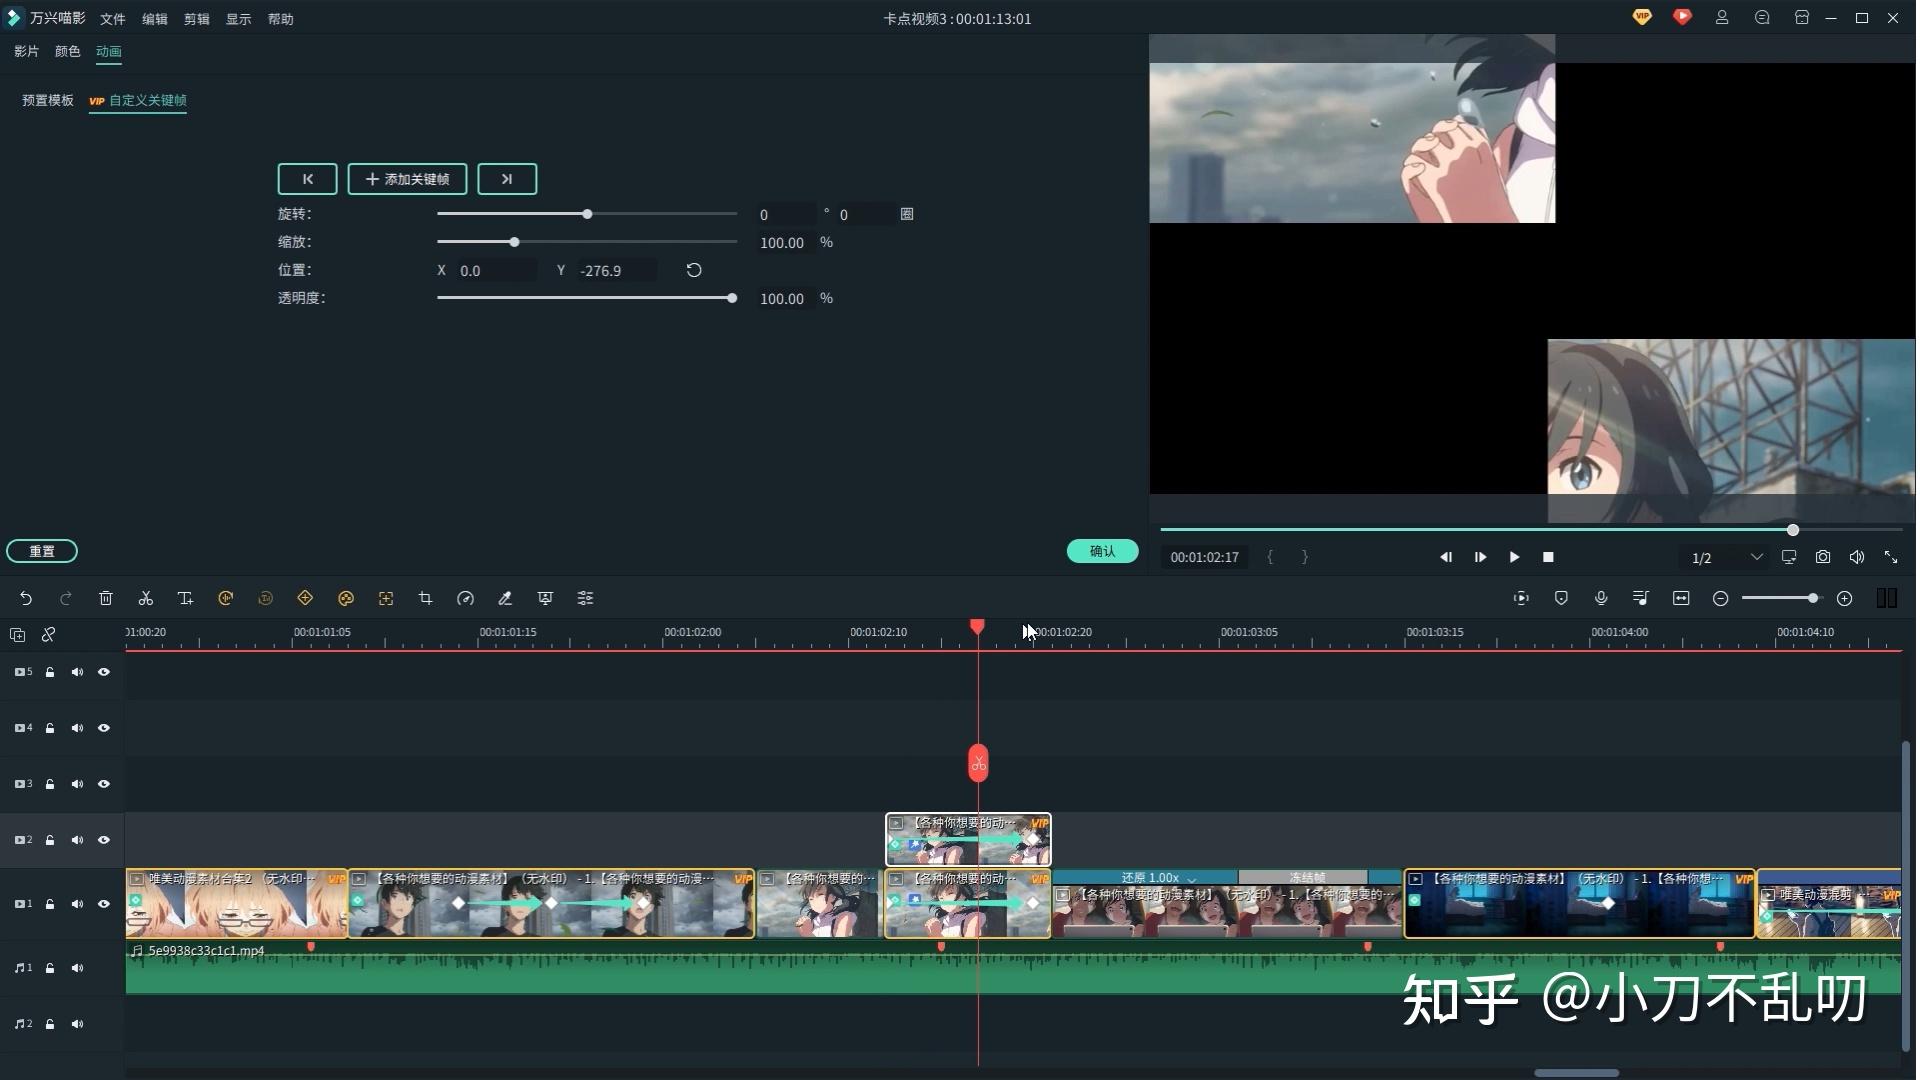Open the 剪辑 menu
Image resolution: width=1920 pixels, height=1080 pixels.
(x=197, y=19)
